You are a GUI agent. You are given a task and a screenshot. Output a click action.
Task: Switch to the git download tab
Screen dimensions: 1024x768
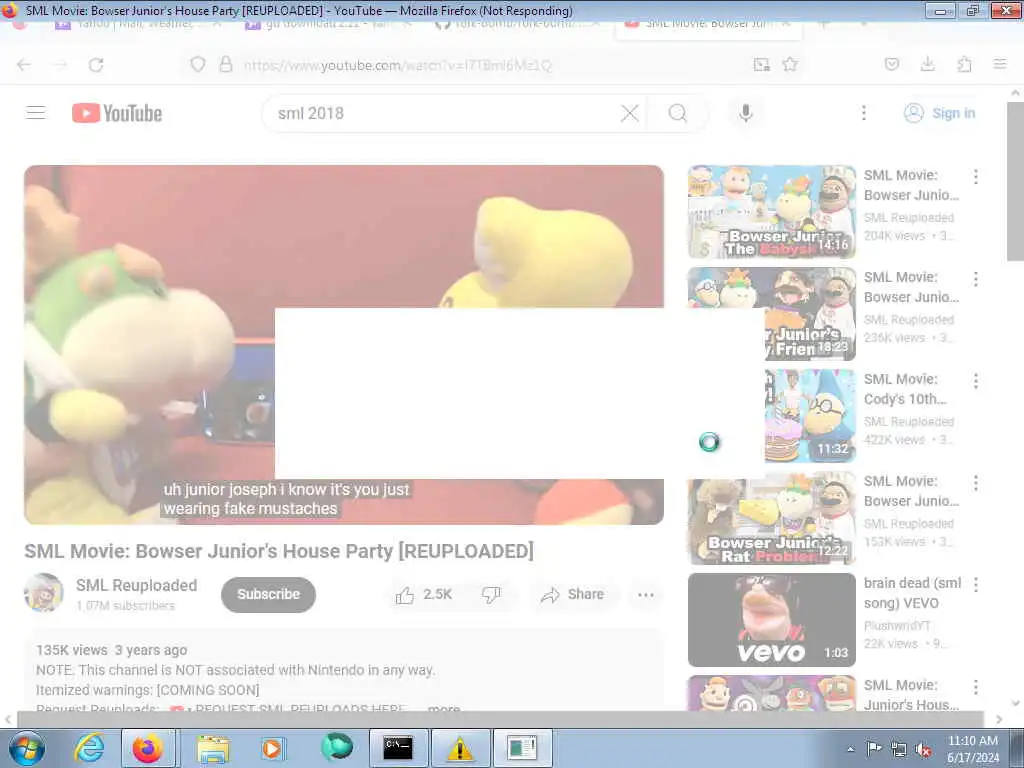pos(327,24)
